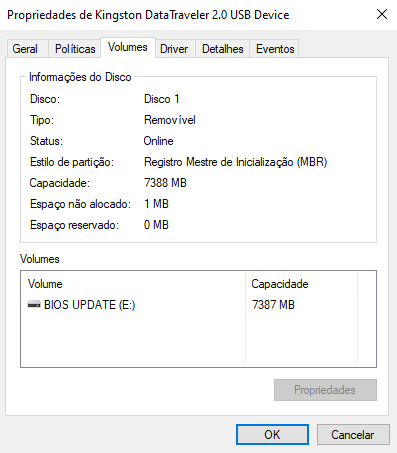Click the Informações do Disco group title
Viewport: 397px width, 453px height.
pyautogui.click(x=80, y=77)
